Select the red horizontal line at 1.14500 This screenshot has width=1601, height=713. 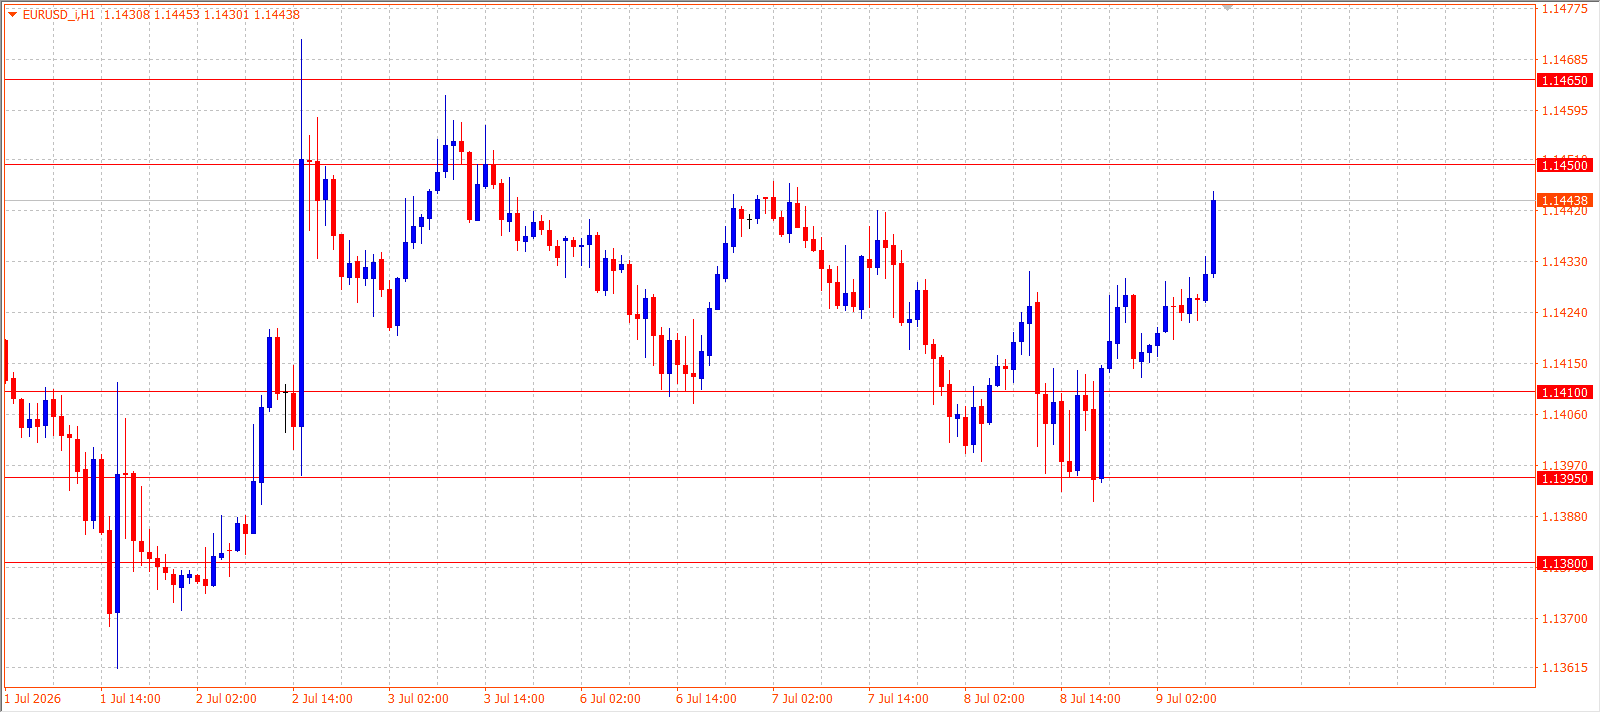768,164
